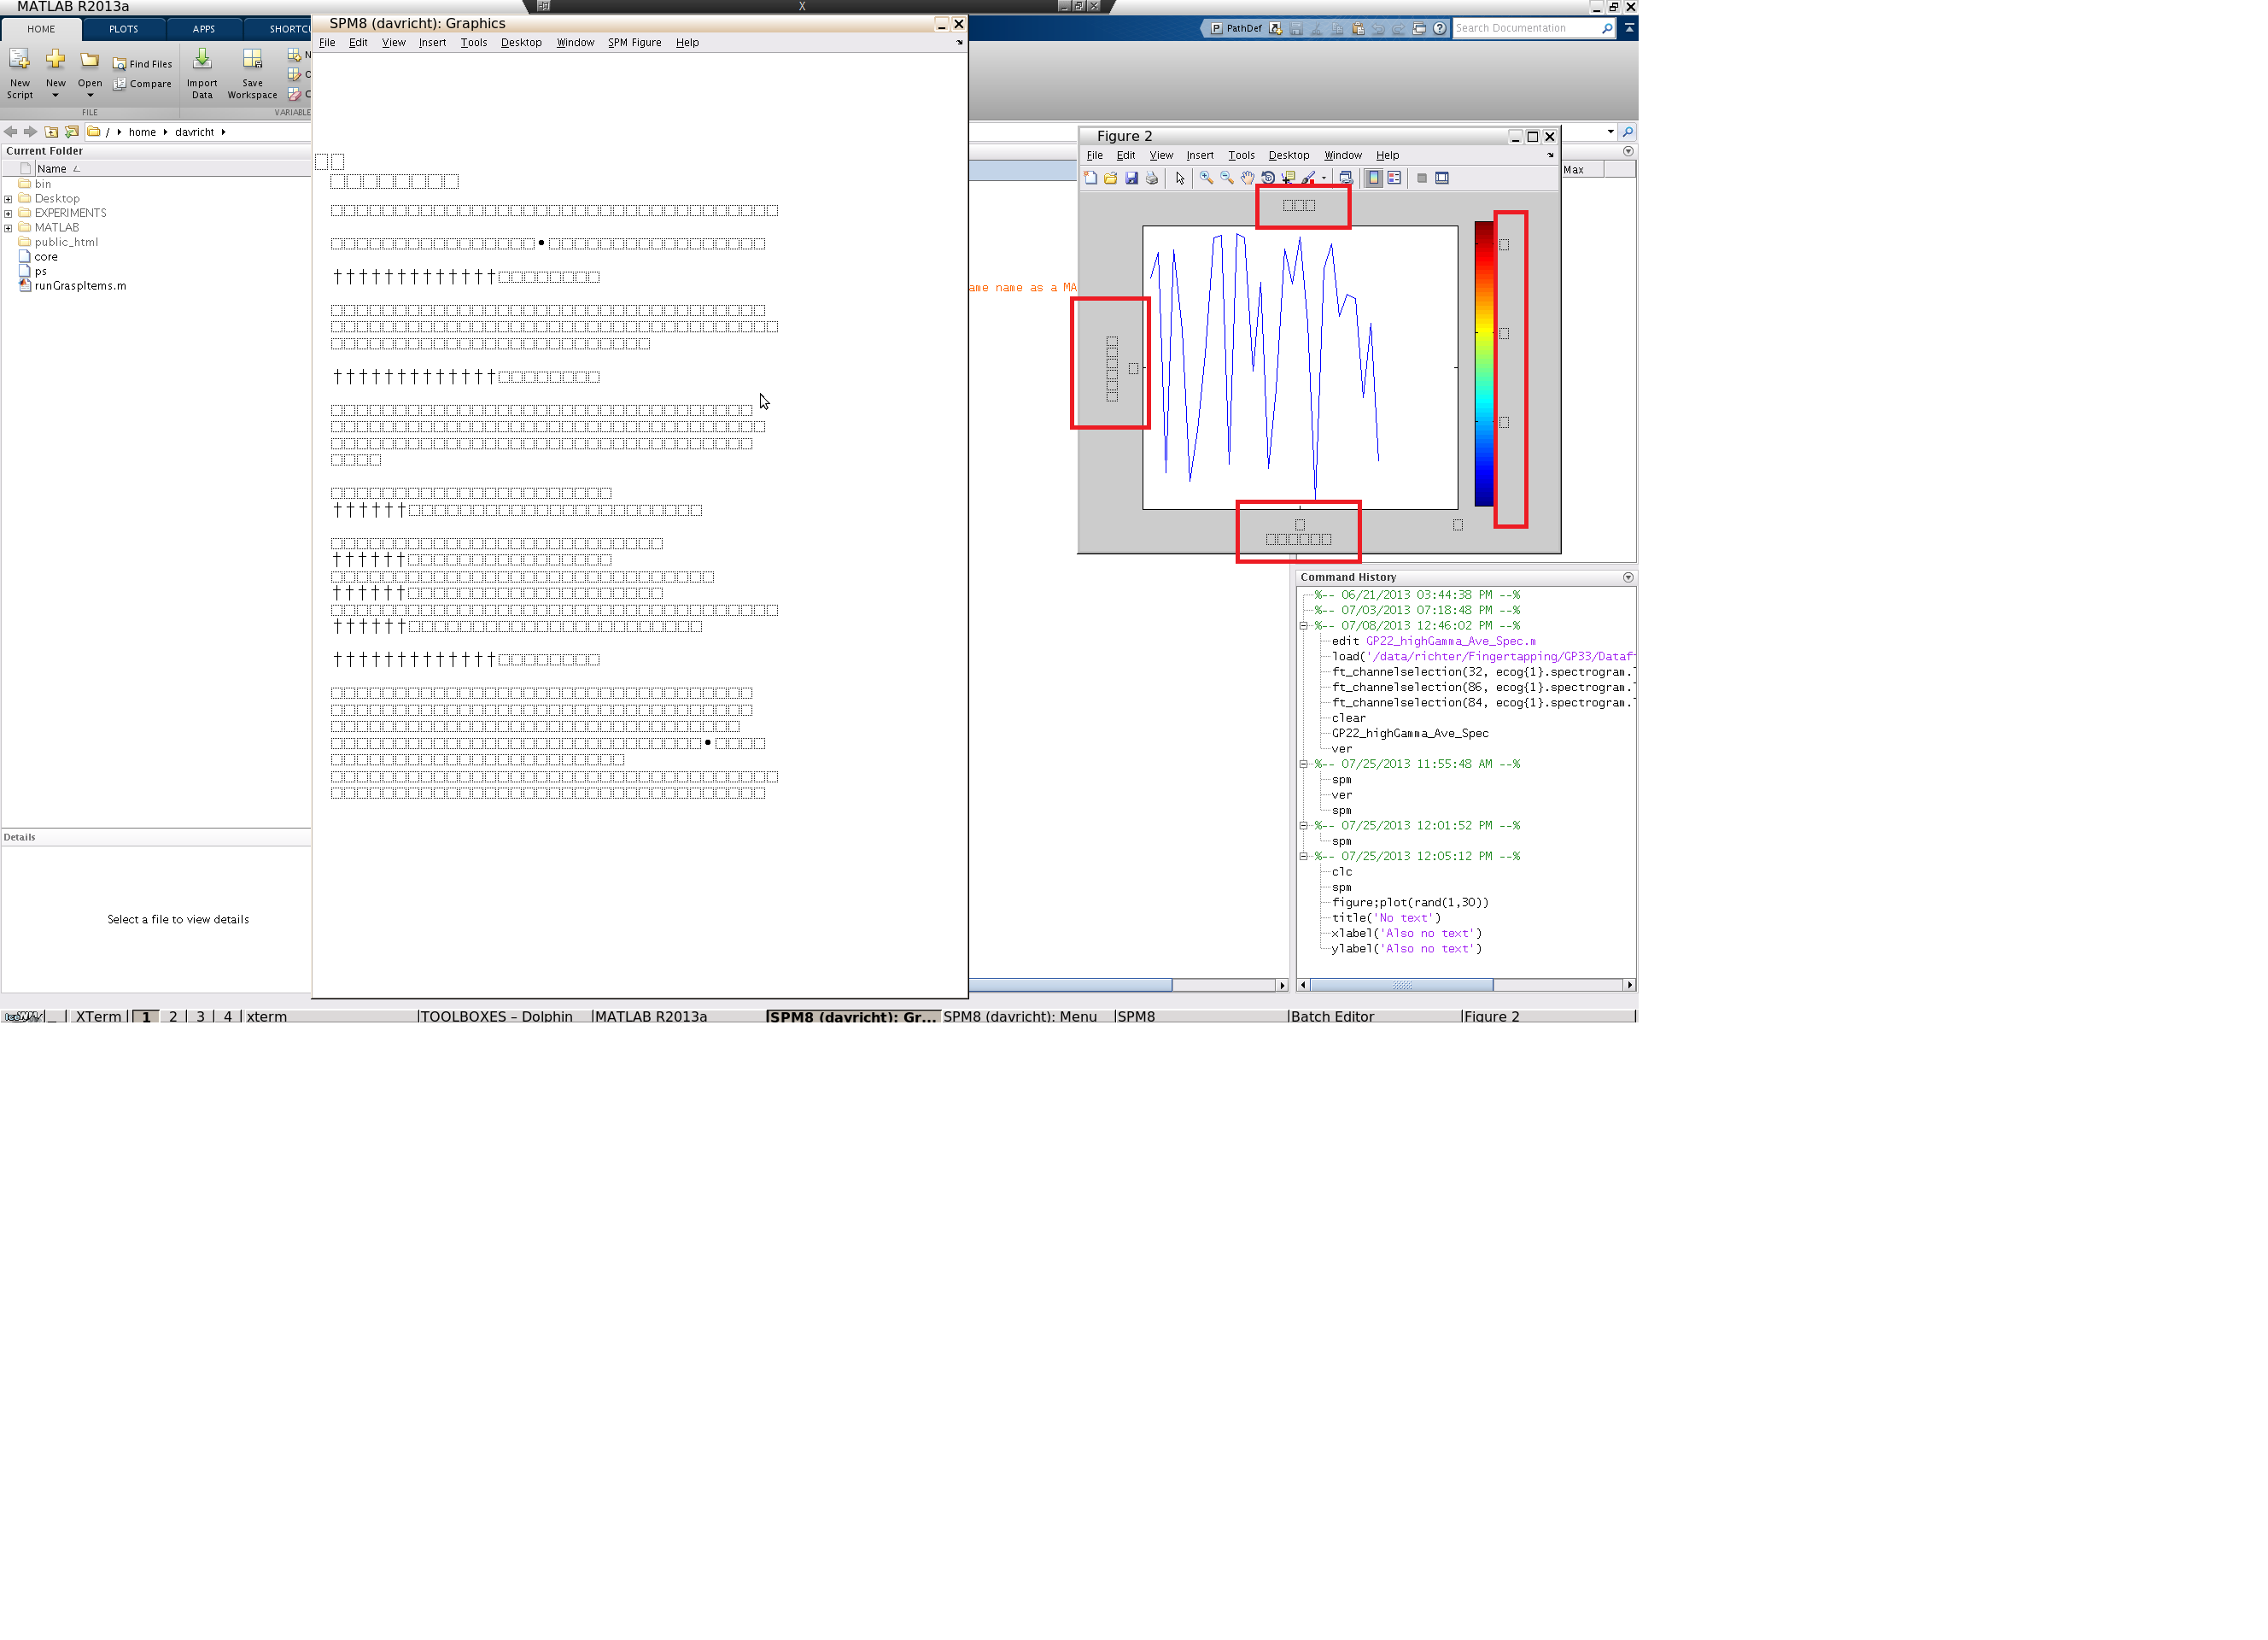The height and width of the screenshot is (1640, 2268).
Task: Click the Import Data icon
Action: 202,60
